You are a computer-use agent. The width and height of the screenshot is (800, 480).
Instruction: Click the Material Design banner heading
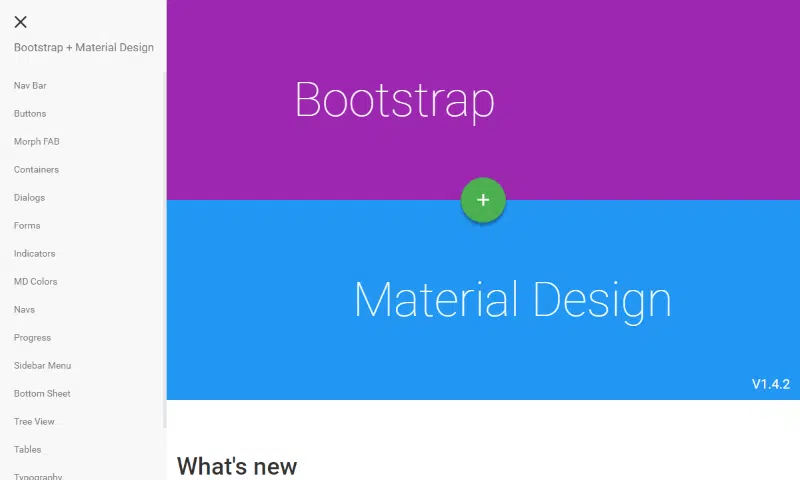tap(513, 301)
